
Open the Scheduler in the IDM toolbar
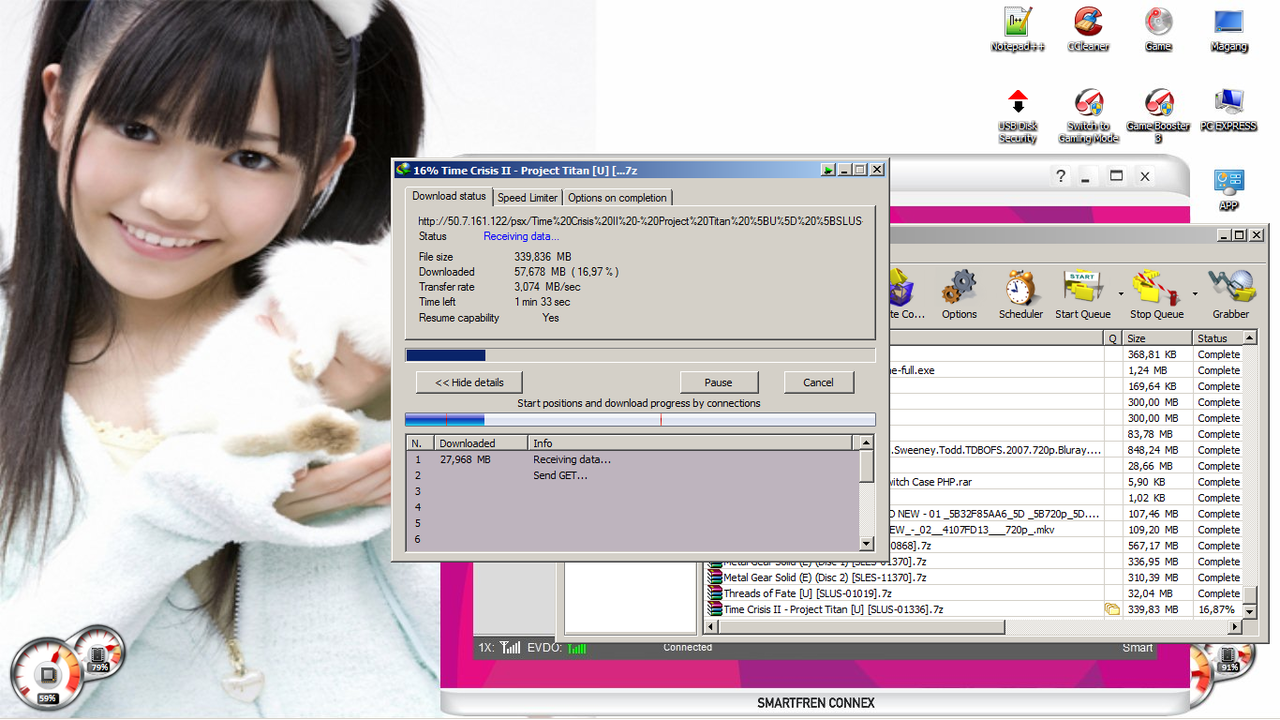coord(1021,295)
